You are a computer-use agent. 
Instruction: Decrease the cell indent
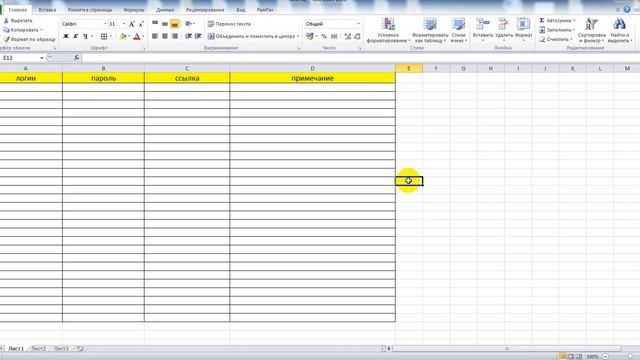click(188, 36)
